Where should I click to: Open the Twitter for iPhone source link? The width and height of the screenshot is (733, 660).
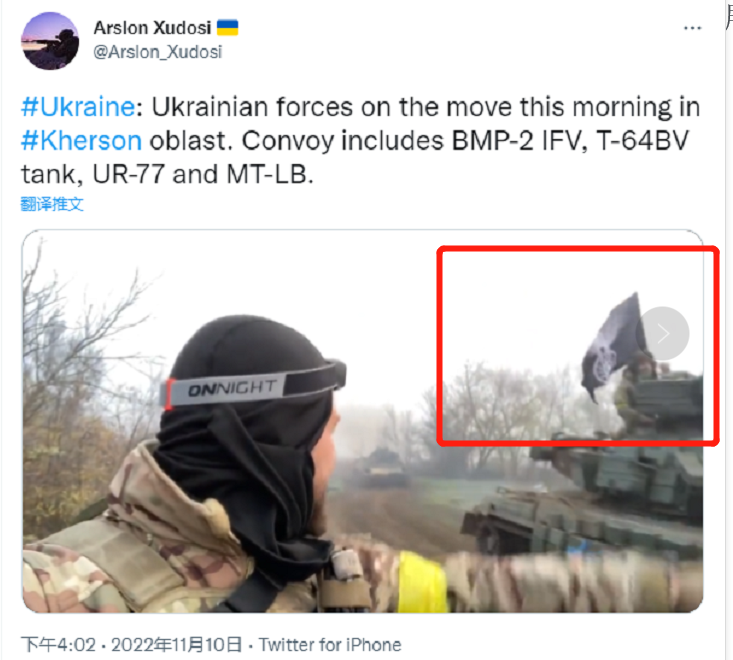(330, 645)
